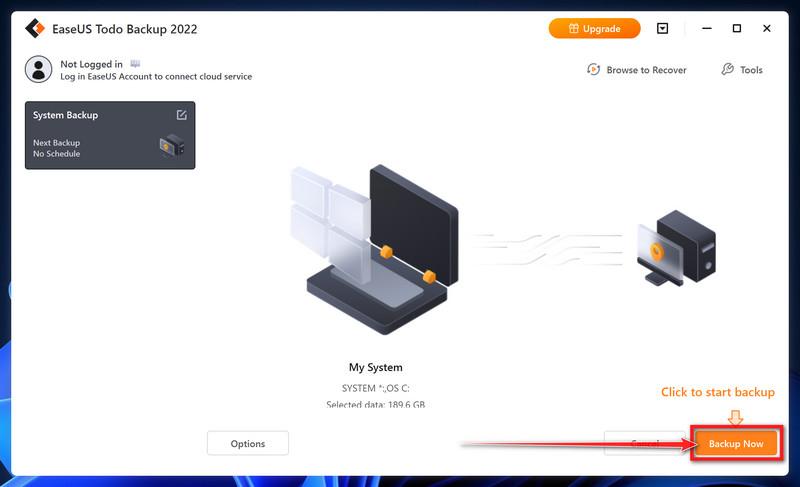Open the Tools menu
Image resolution: width=800 pixels, height=487 pixels.
pos(742,70)
